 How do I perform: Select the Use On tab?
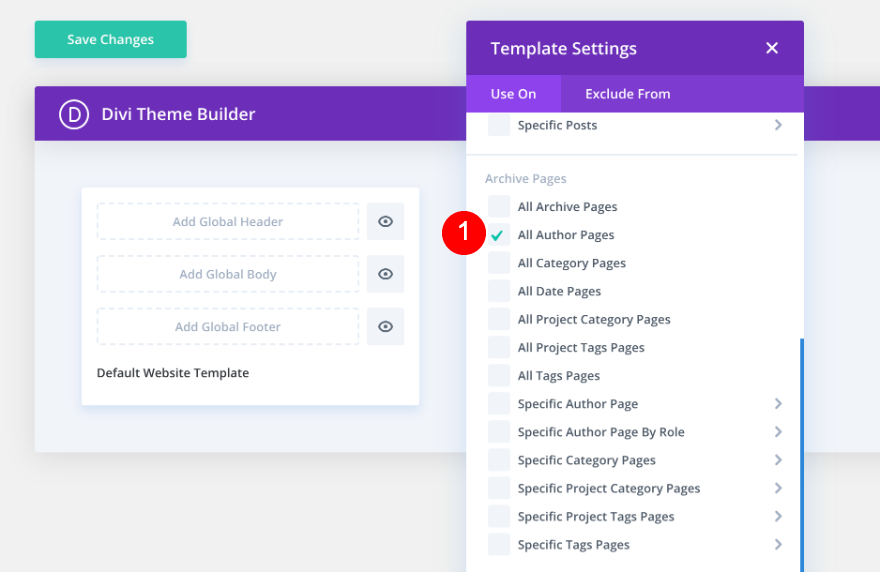tap(513, 94)
